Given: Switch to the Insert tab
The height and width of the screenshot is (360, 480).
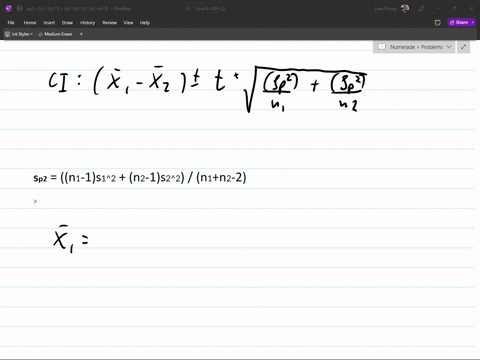Looking at the screenshot, I should pos(49,23).
